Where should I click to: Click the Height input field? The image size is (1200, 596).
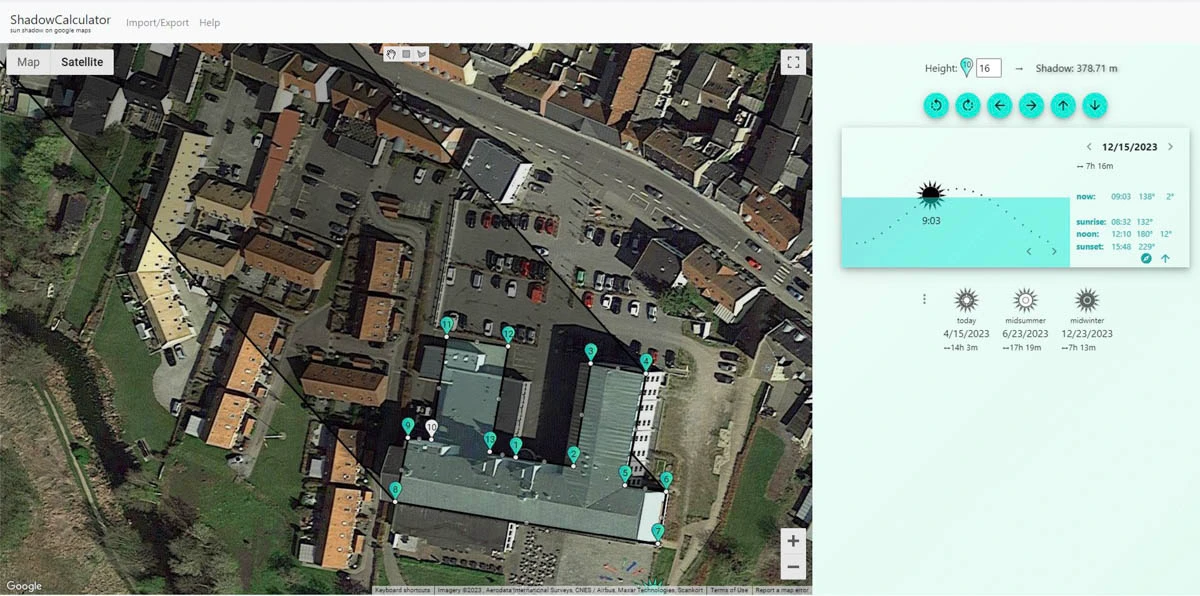988,68
